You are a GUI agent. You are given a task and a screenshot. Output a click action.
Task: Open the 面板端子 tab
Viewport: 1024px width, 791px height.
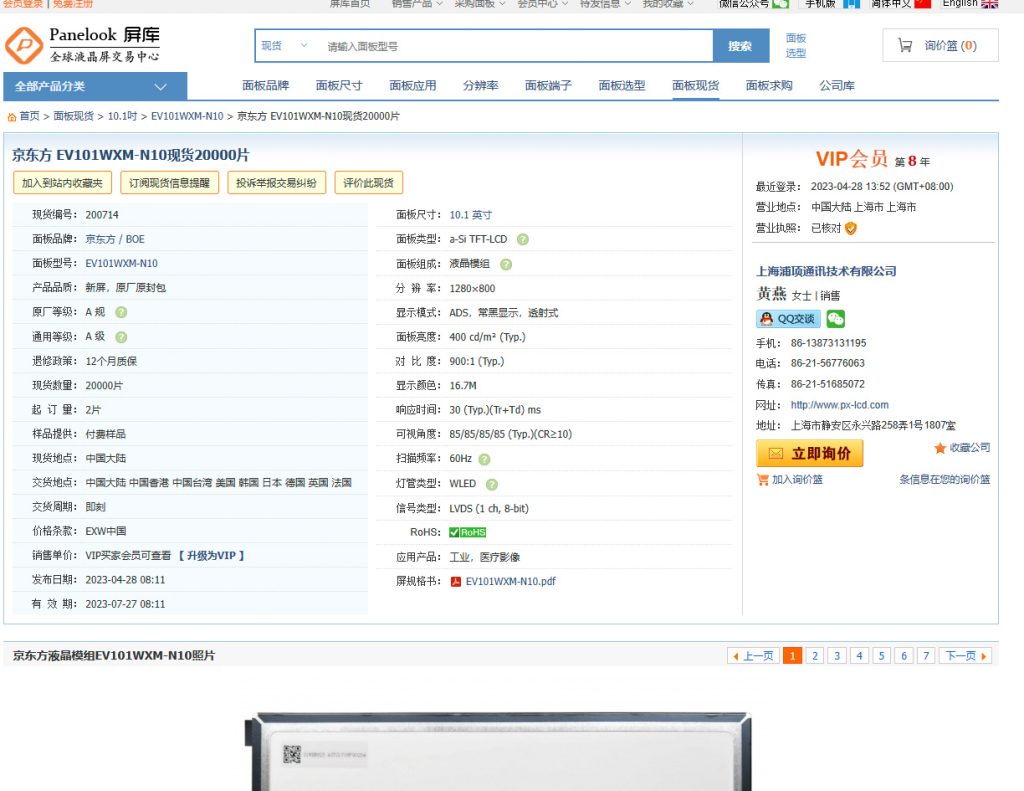[549, 86]
